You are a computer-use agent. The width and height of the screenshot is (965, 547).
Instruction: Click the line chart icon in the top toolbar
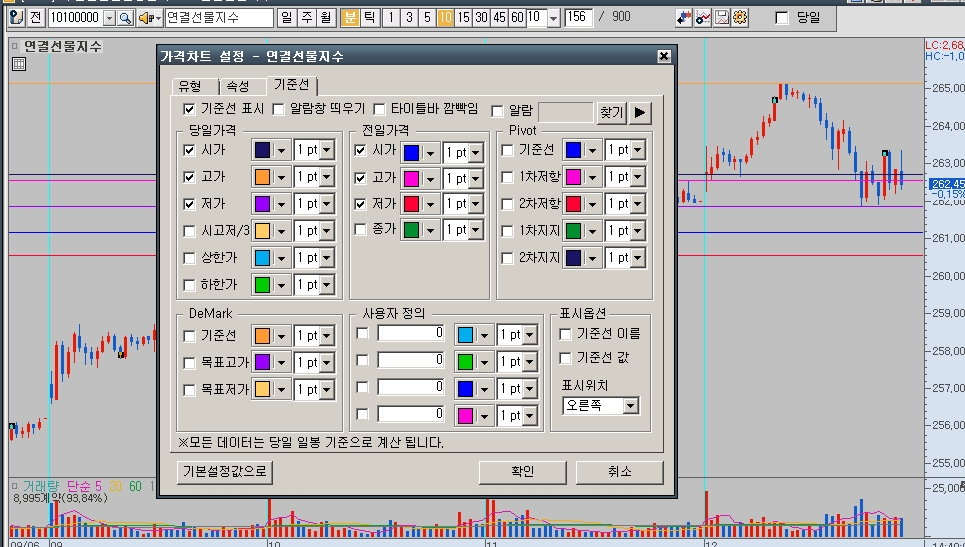pyautogui.click(x=704, y=18)
